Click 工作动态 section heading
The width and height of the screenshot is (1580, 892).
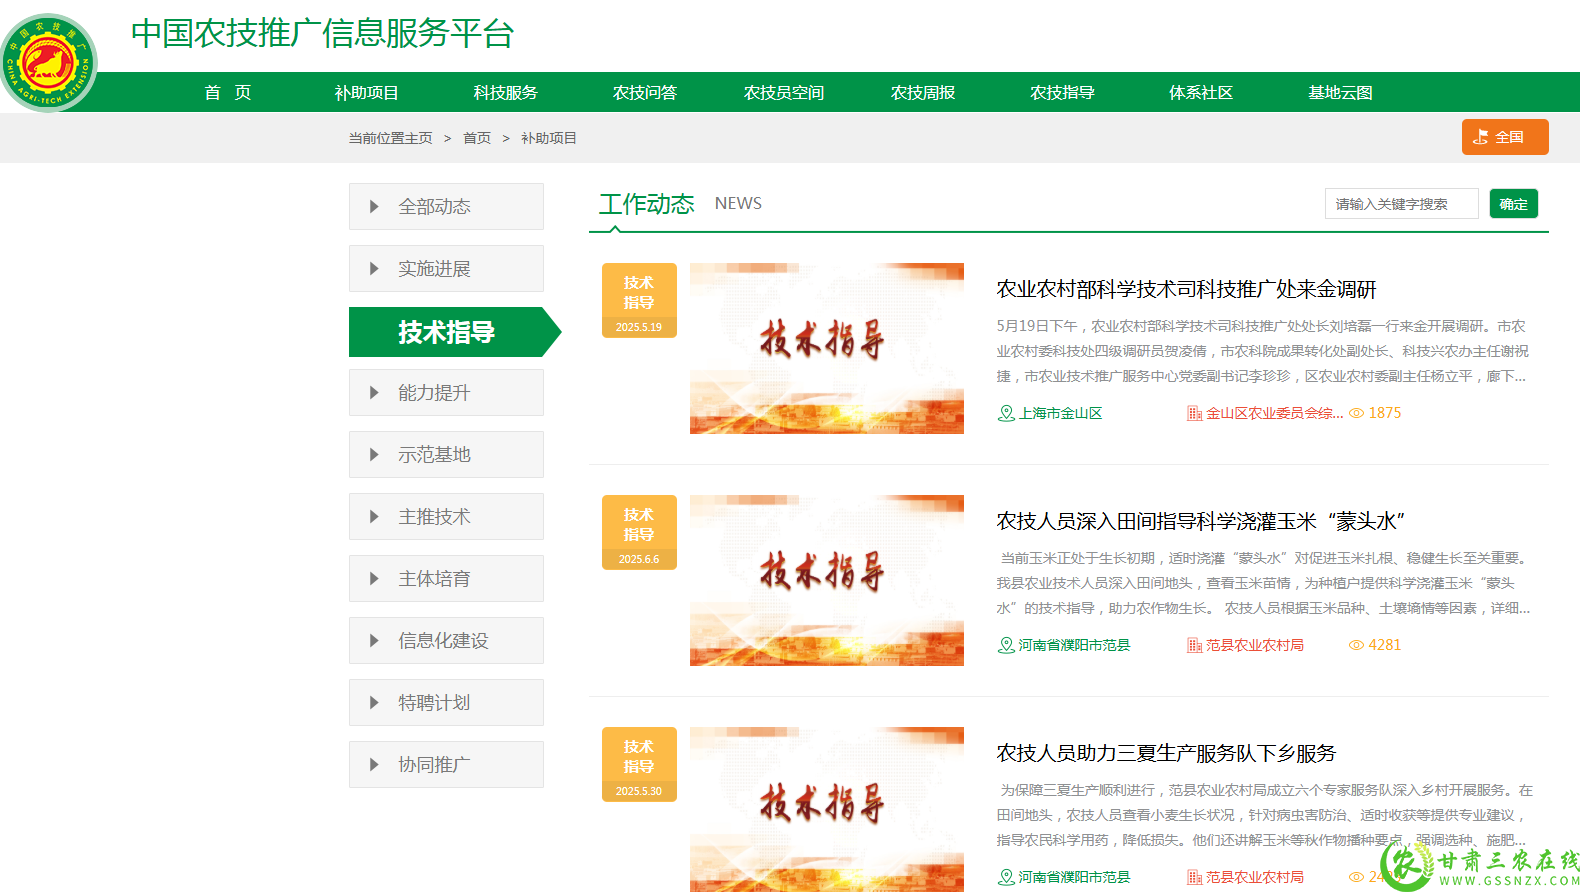click(646, 204)
